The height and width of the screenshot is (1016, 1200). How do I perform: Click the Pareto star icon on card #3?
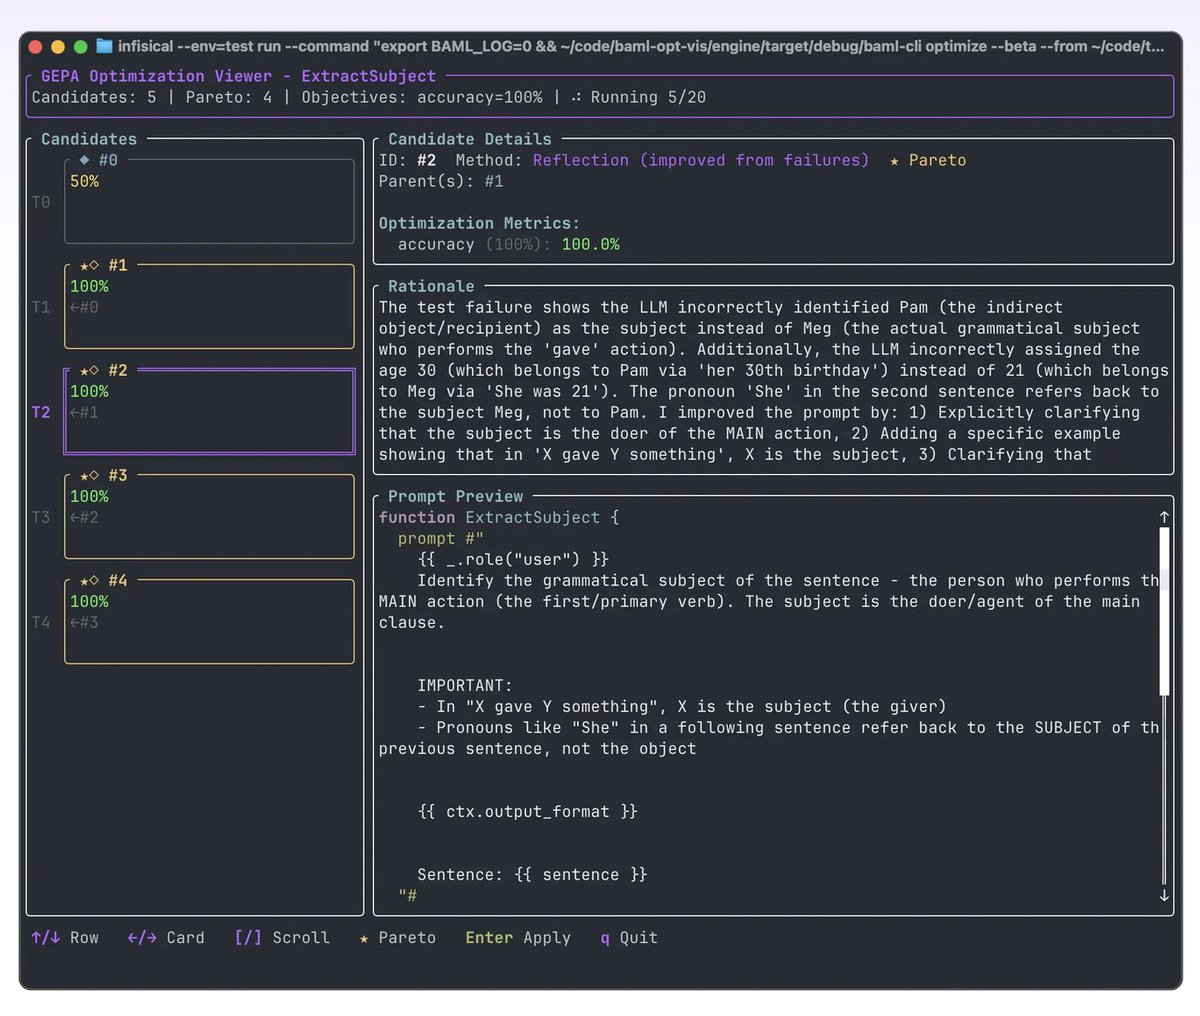(85, 475)
